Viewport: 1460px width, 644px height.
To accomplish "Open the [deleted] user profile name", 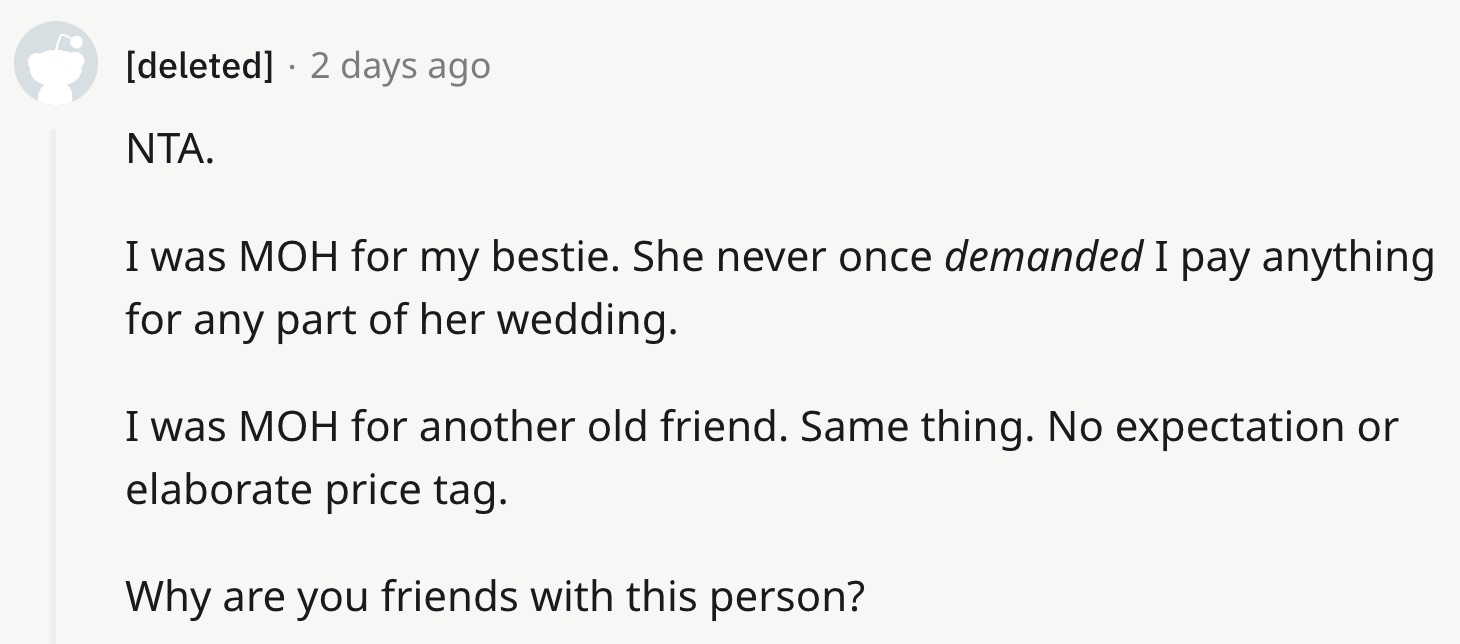I will pyautogui.click(x=199, y=66).
